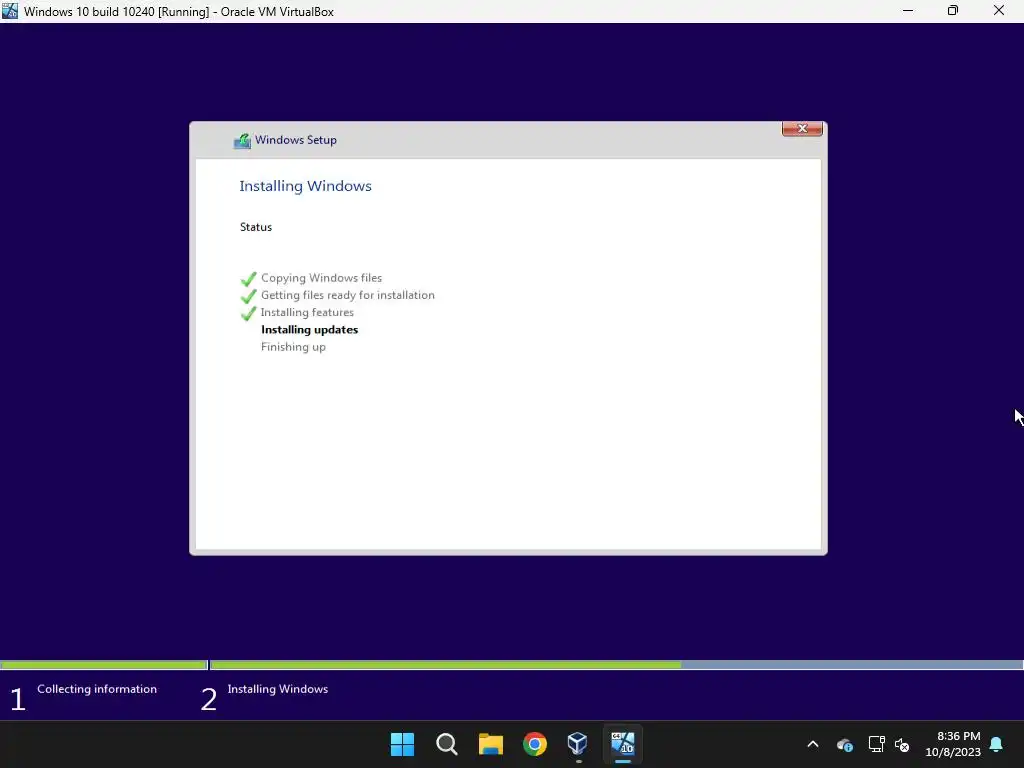
Task: Click the 'Collecting information' progress bar
Action: point(104,665)
